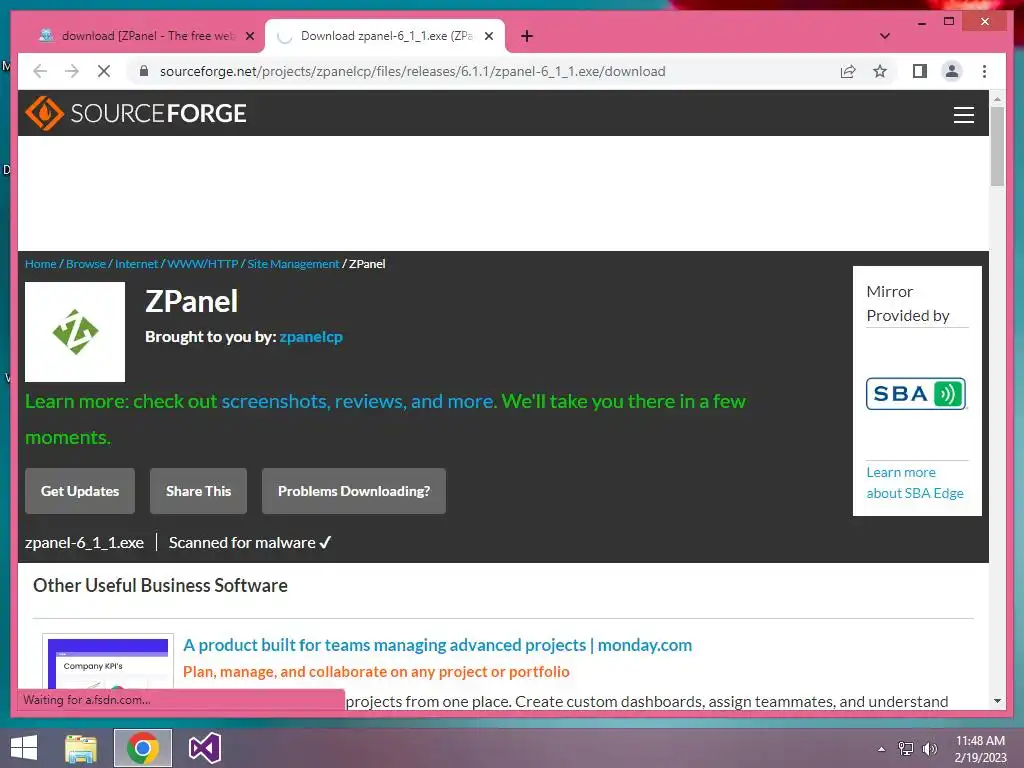Click Learn more about SBA Edge
The width and height of the screenshot is (1024, 768).
point(915,483)
